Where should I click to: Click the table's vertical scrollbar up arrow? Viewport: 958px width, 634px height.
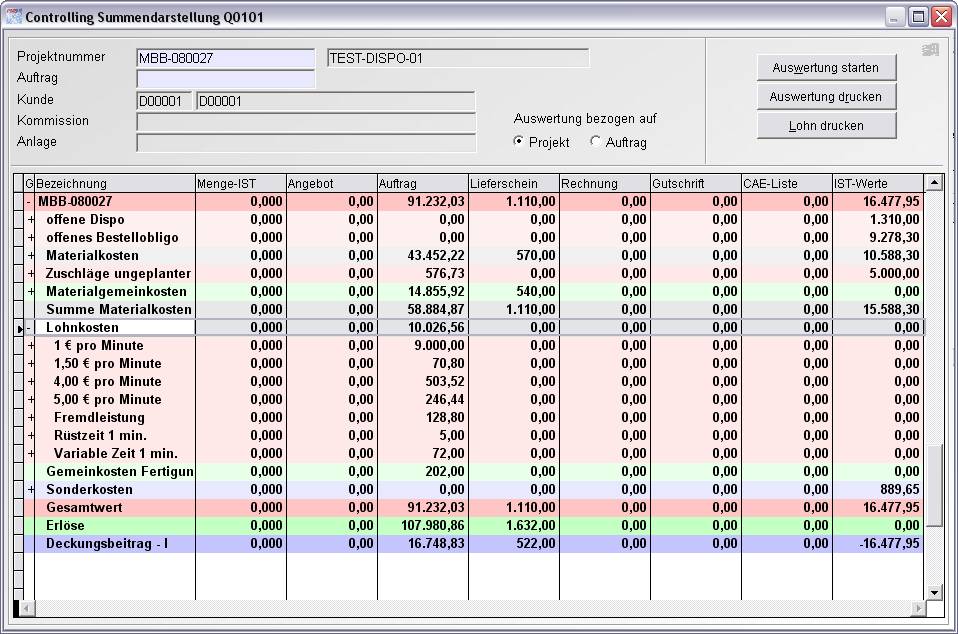(x=934, y=183)
